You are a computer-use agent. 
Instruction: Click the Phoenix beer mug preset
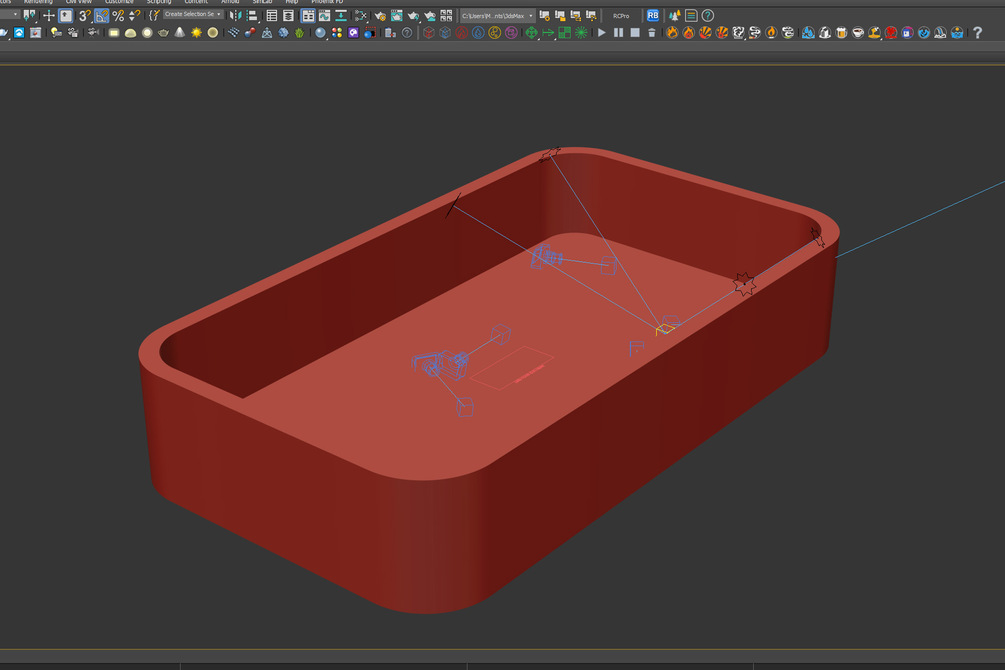coord(842,33)
